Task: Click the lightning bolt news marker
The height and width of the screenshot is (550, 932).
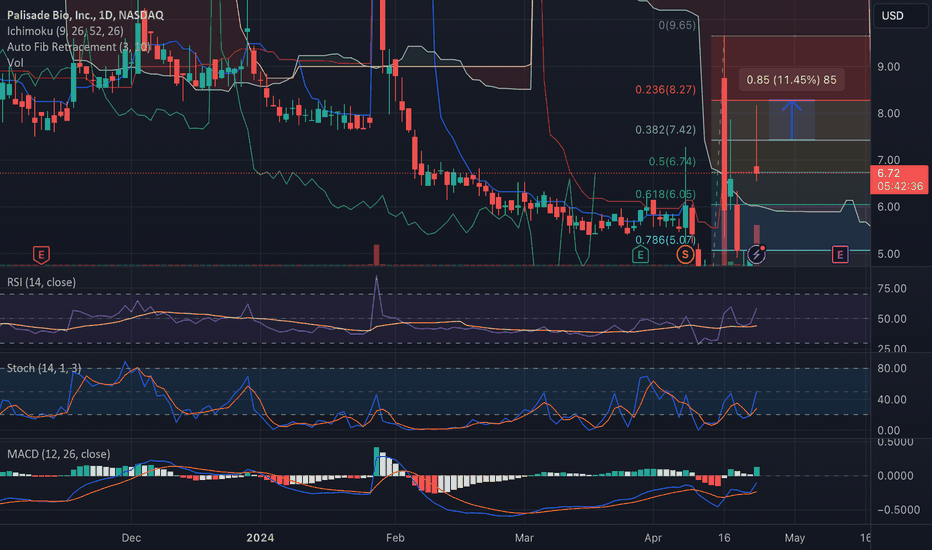Action: 757,254
